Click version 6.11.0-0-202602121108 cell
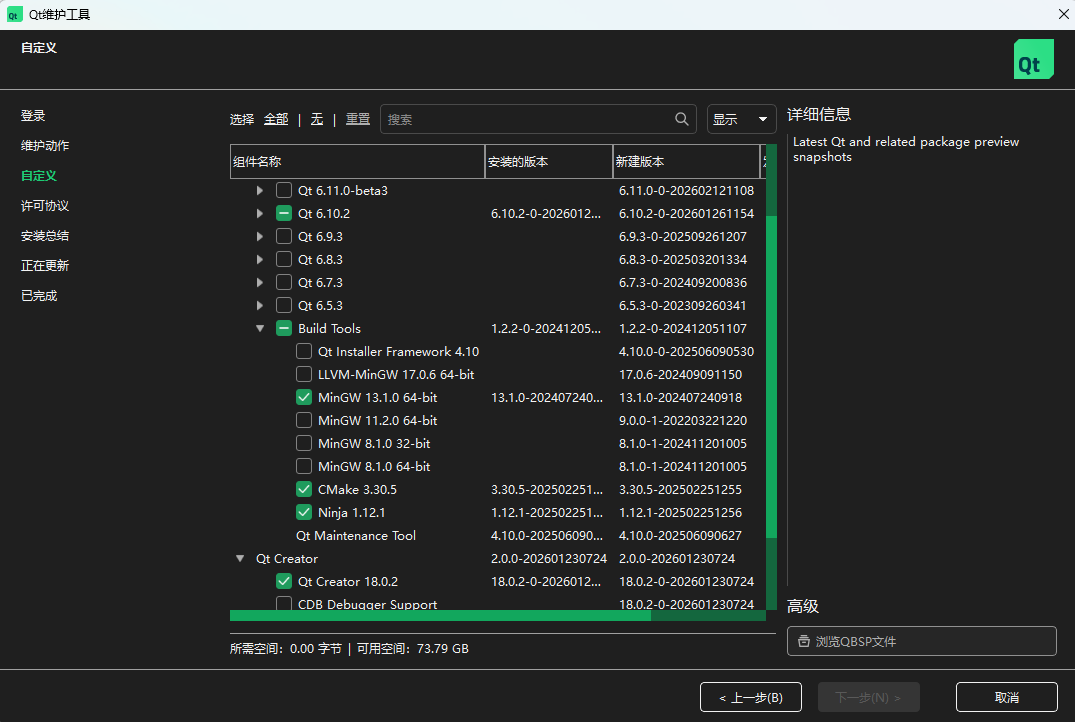 pos(686,191)
